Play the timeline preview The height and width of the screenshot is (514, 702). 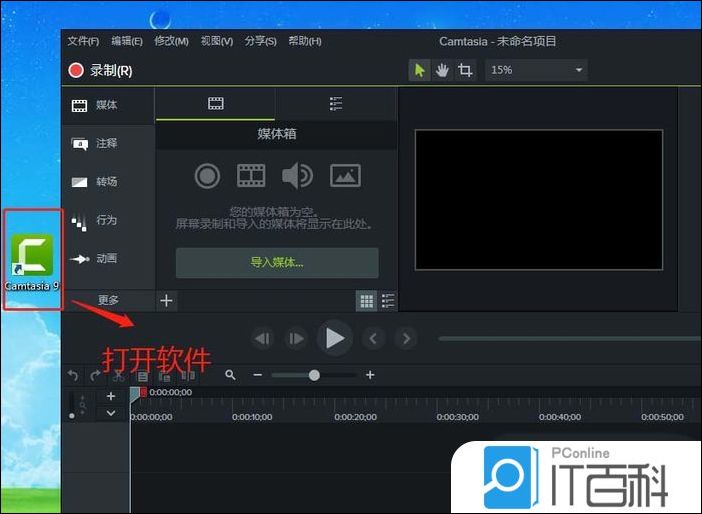pyautogui.click(x=334, y=338)
